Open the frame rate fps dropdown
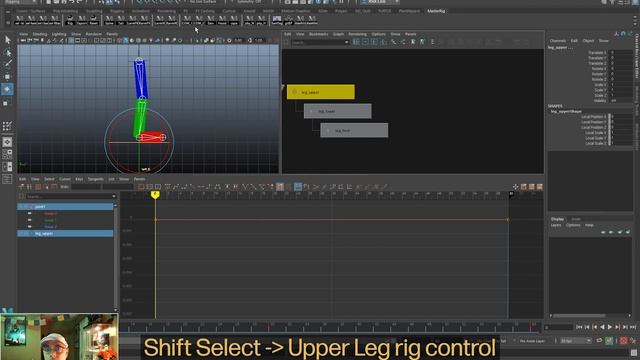 576,341
